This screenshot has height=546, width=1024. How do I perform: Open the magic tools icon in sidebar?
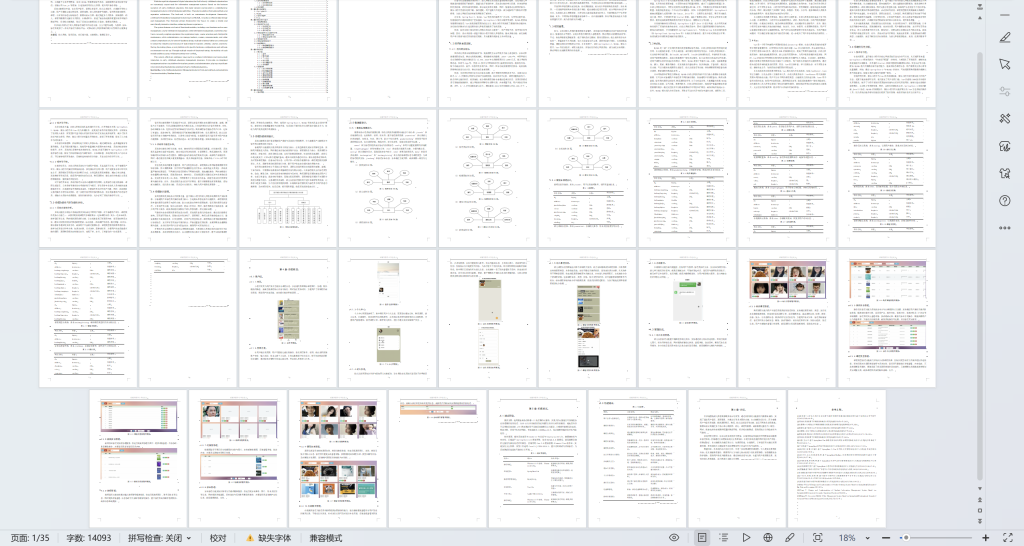pos(1004,118)
